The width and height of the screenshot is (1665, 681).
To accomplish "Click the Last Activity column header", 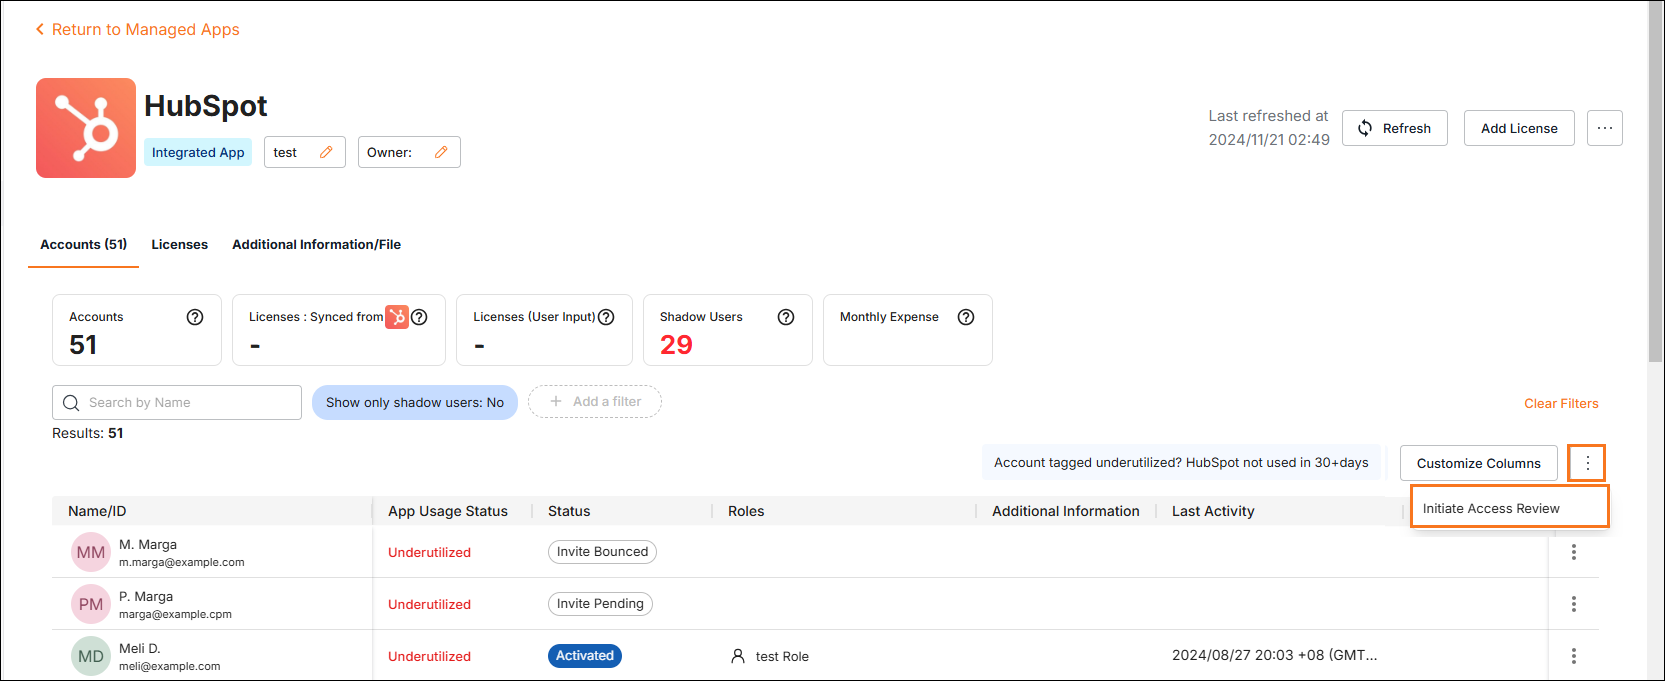I will [1213, 511].
